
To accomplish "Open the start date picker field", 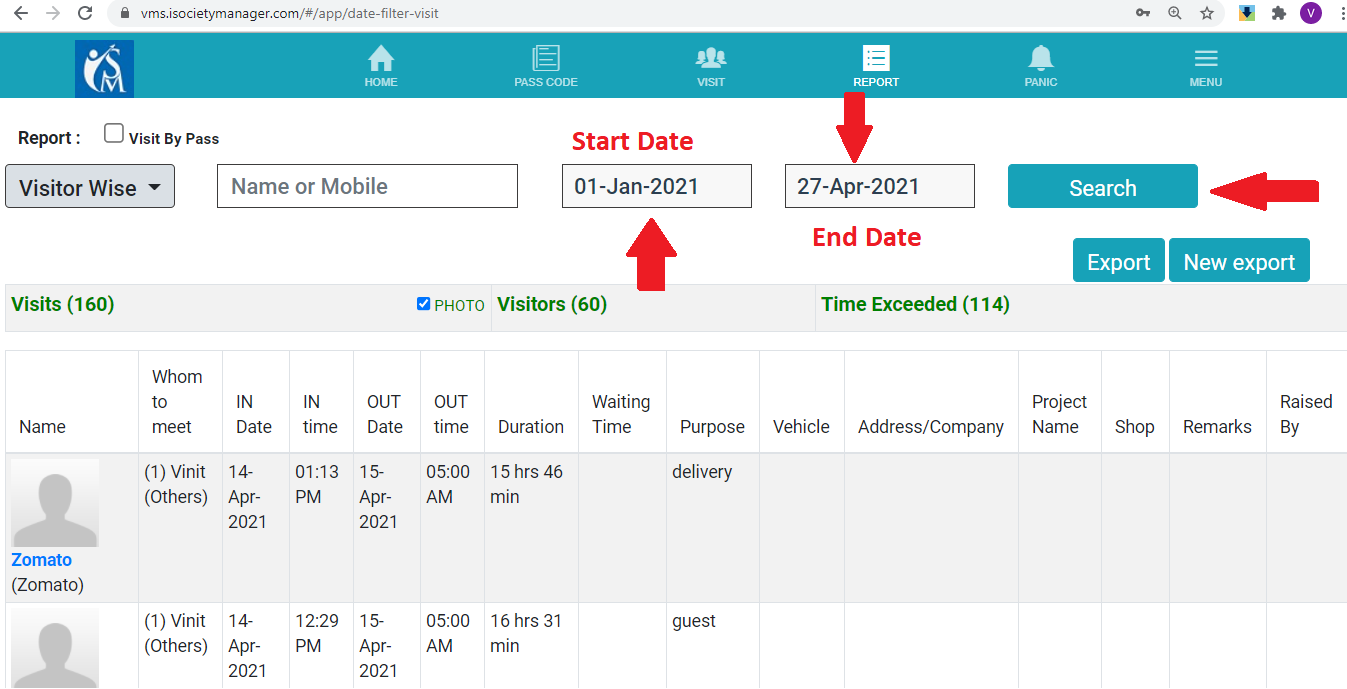I will pos(656,187).
